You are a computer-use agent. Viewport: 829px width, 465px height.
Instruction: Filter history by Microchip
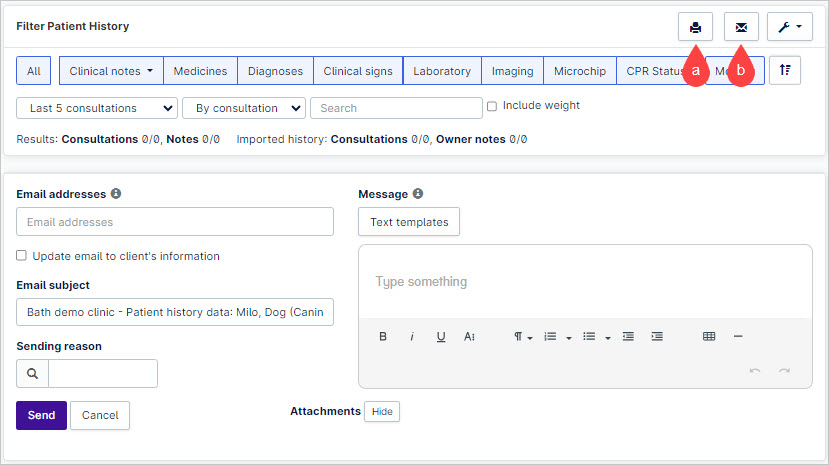580,71
